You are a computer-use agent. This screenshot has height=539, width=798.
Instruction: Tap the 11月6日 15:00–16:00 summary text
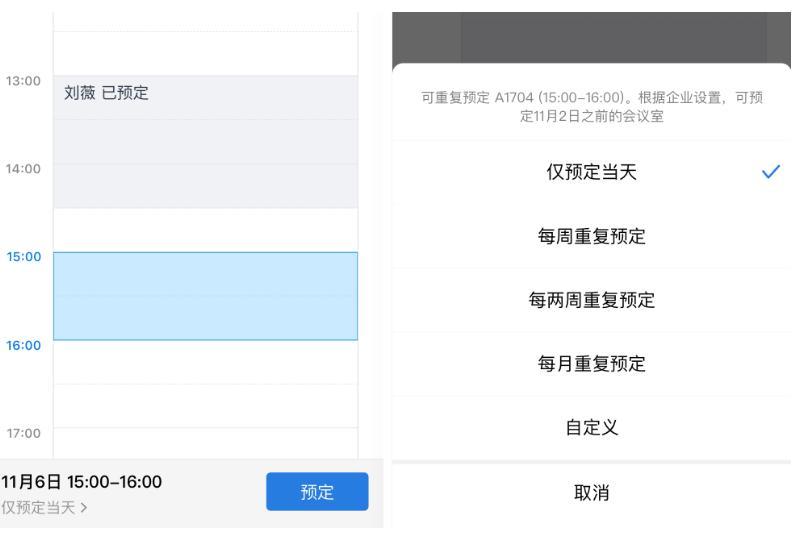coord(82,482)
